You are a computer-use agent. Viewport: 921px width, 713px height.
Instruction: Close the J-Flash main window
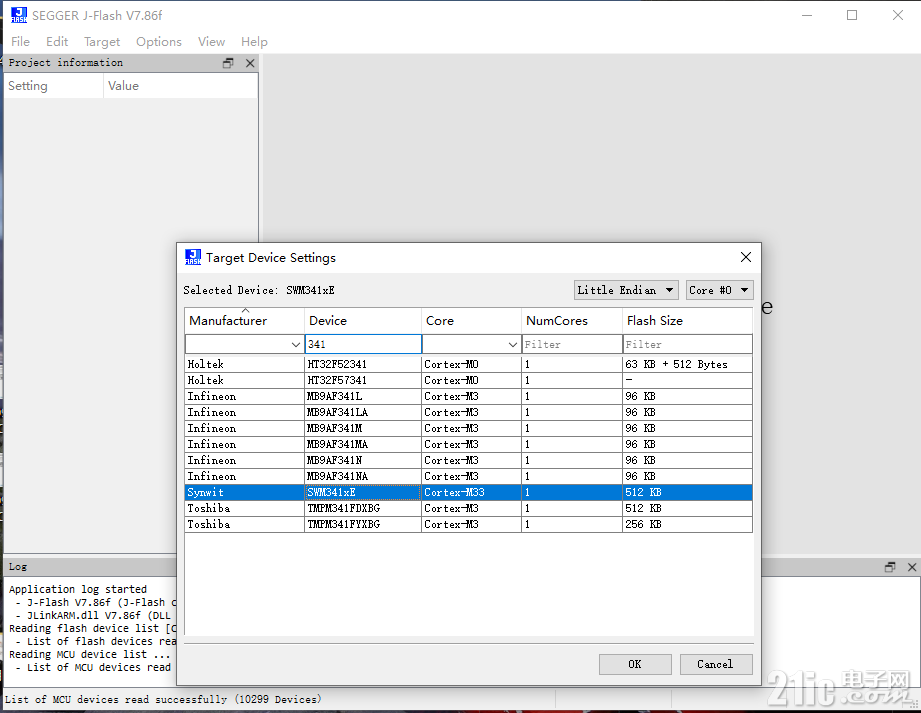[x=898, y=15]
